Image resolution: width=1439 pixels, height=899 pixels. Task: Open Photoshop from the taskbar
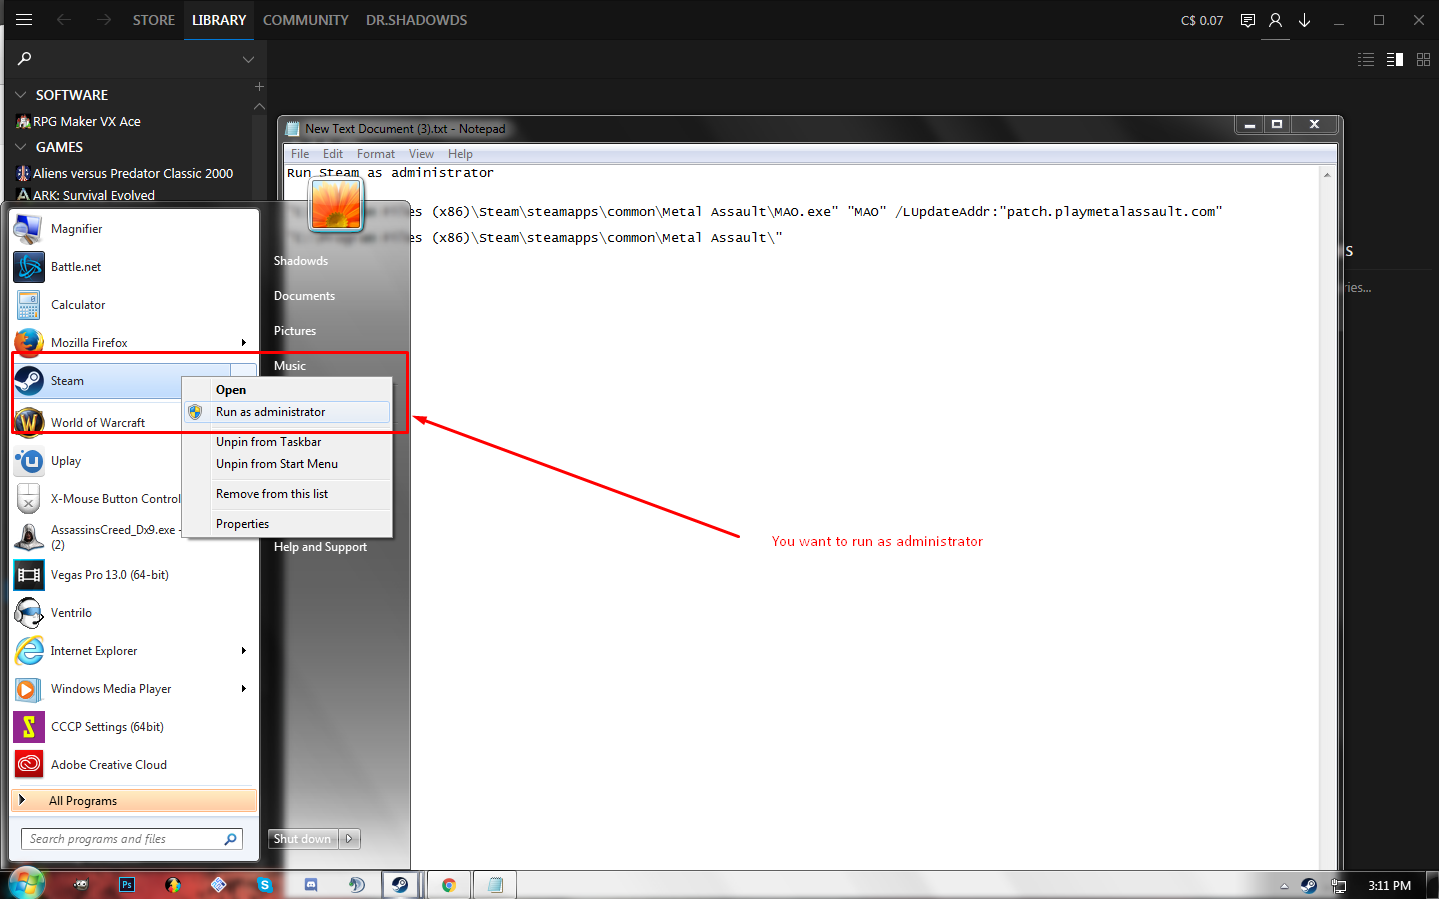(127, 885)
